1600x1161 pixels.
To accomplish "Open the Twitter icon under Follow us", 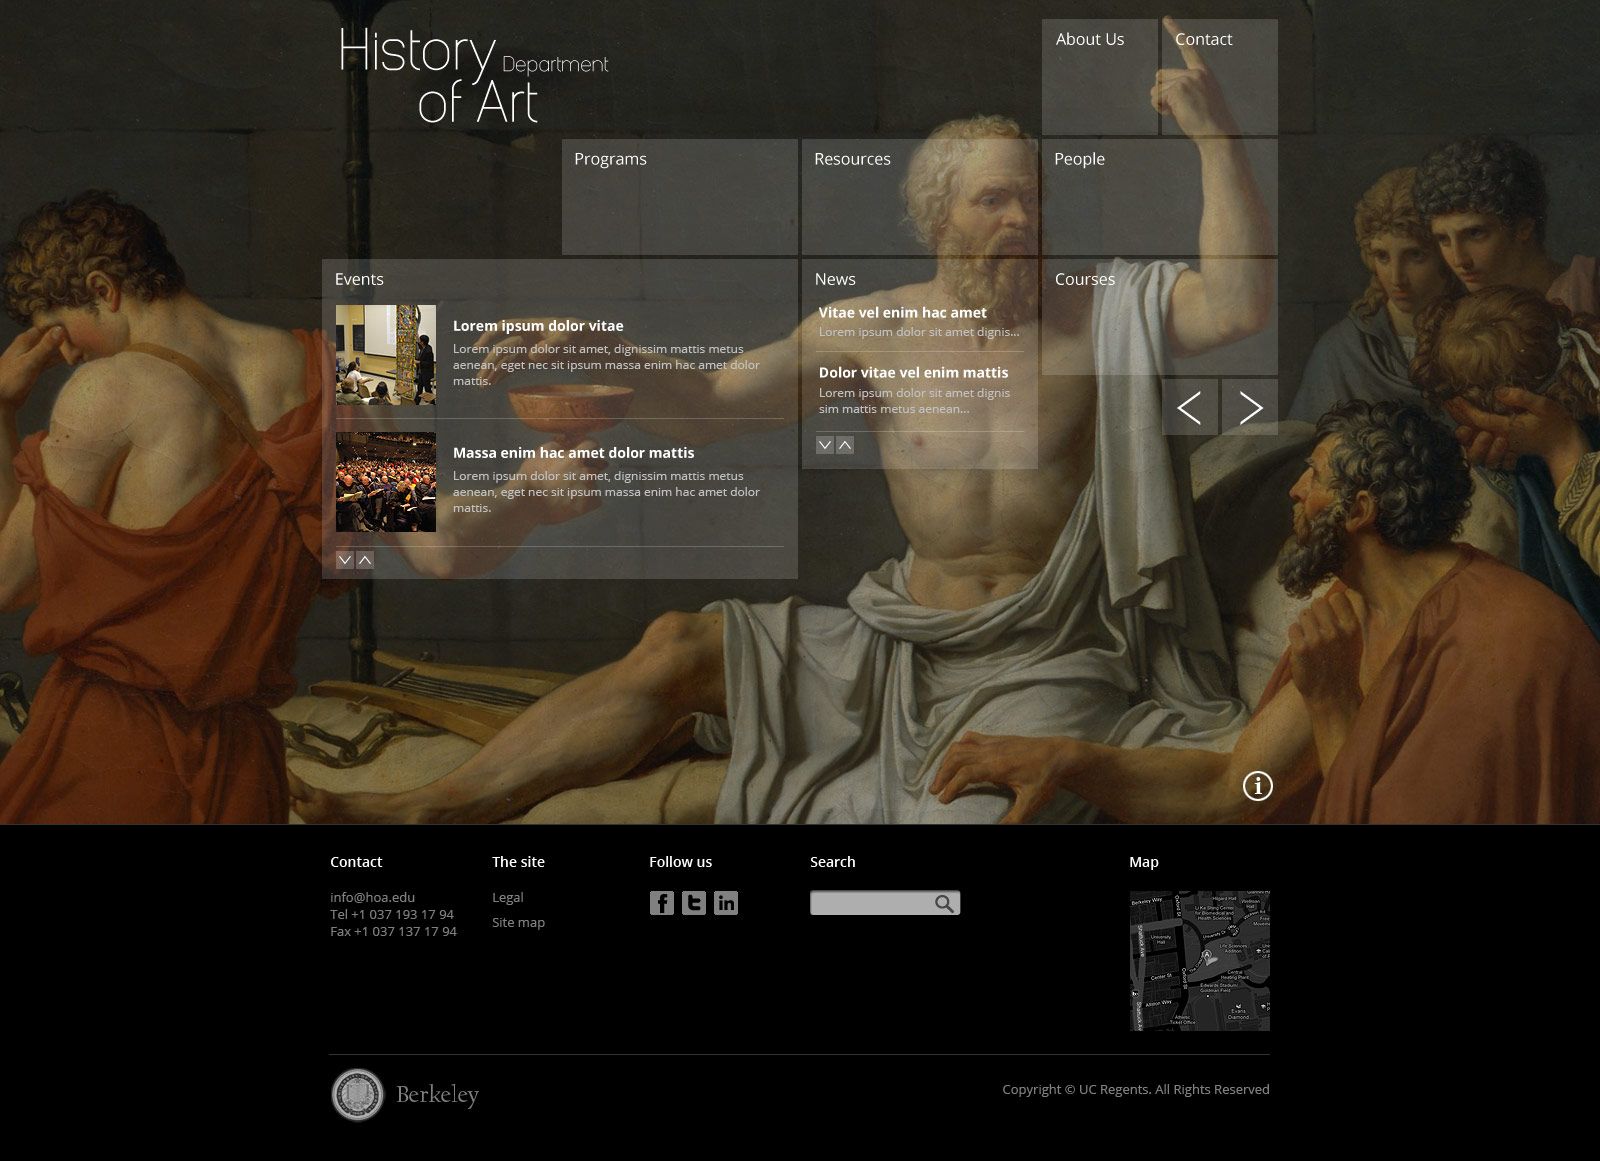I will coord(694,903).
